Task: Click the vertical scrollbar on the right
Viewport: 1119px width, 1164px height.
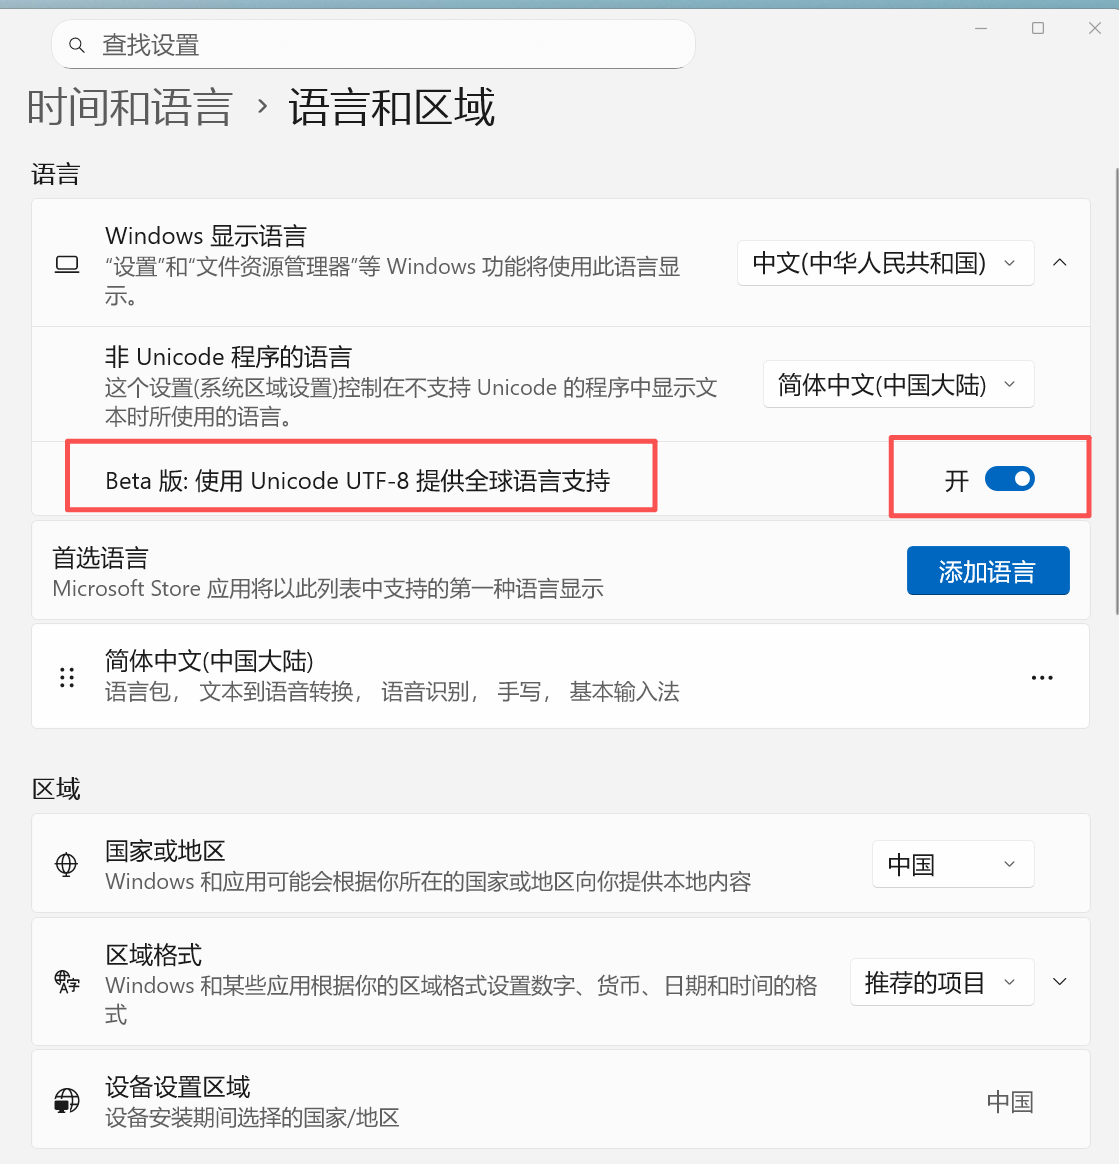Action: [x=1116, y=391]
